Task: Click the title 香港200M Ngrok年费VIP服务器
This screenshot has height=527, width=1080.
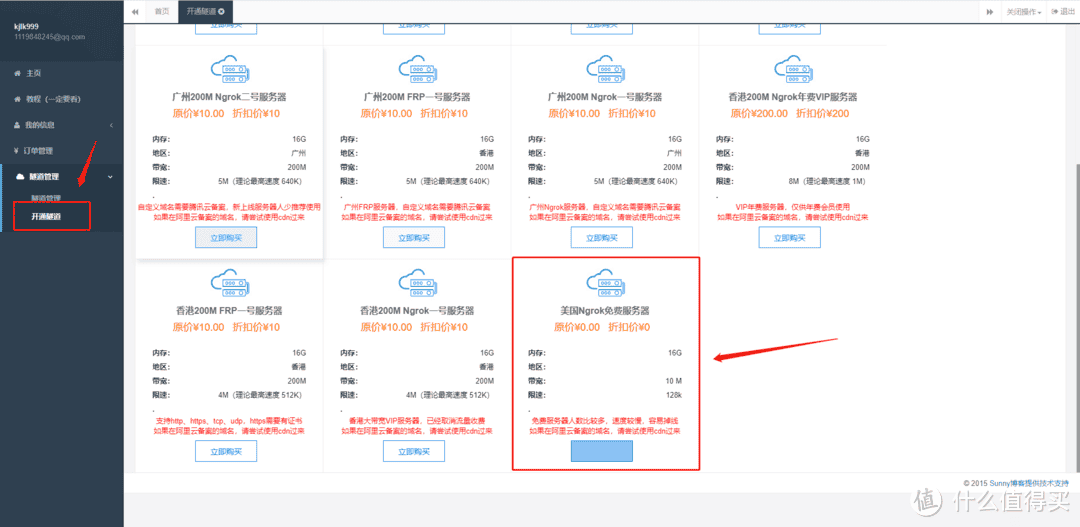Action: [x=793, y=97]
